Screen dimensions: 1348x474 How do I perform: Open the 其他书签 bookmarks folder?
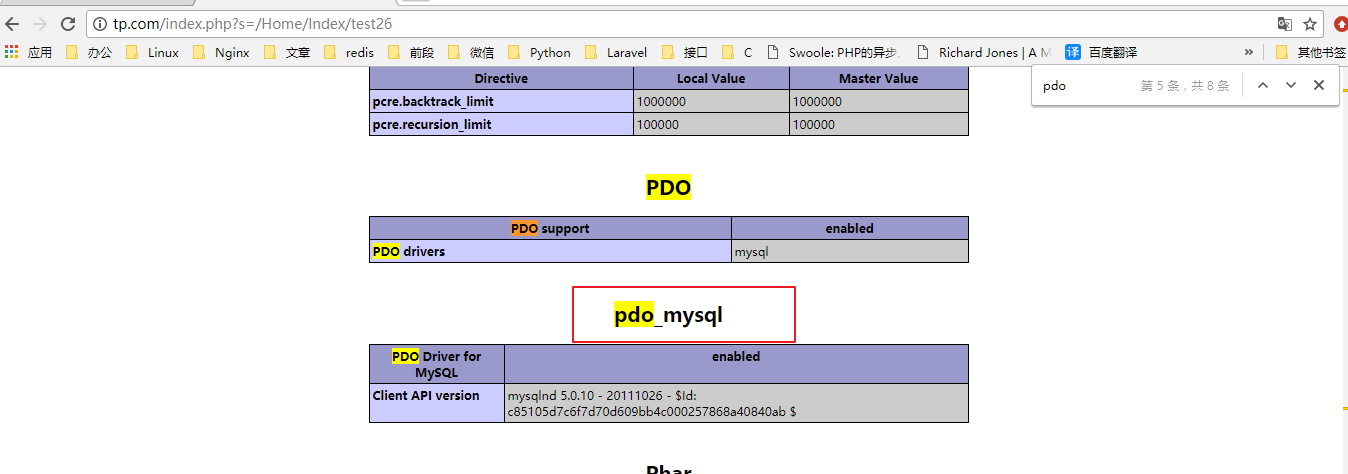coord(1310,53)
